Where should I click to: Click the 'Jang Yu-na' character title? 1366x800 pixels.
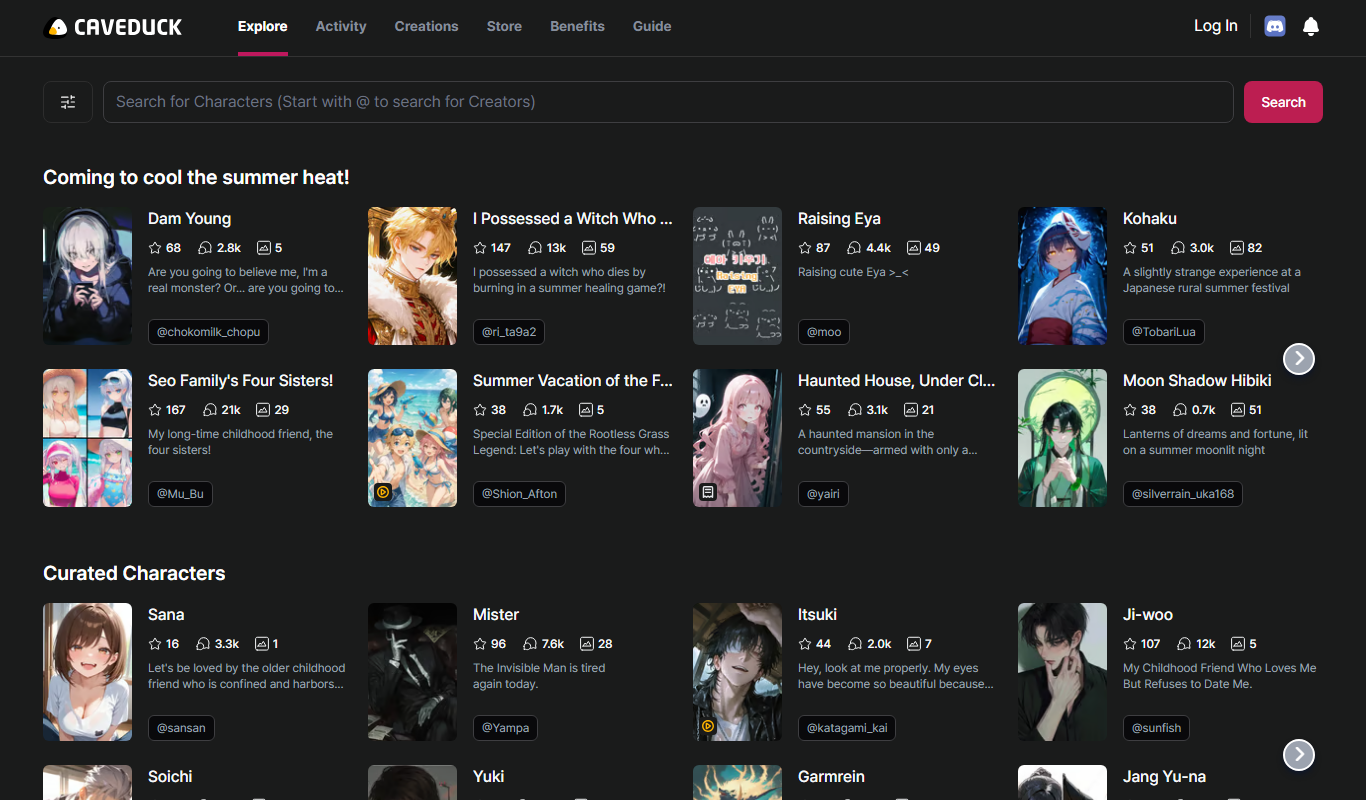(x=1164, y=777)
